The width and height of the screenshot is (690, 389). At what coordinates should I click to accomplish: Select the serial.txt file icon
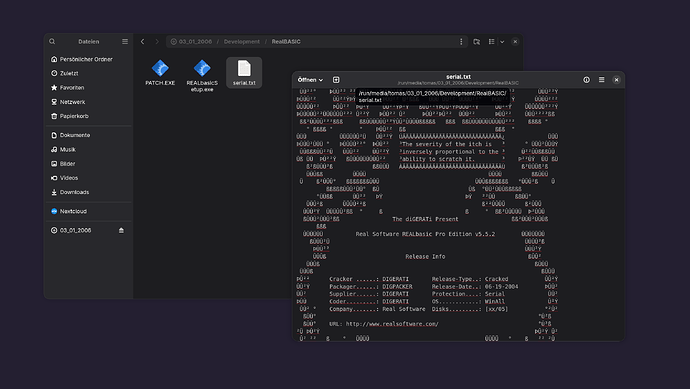(244, 73)
